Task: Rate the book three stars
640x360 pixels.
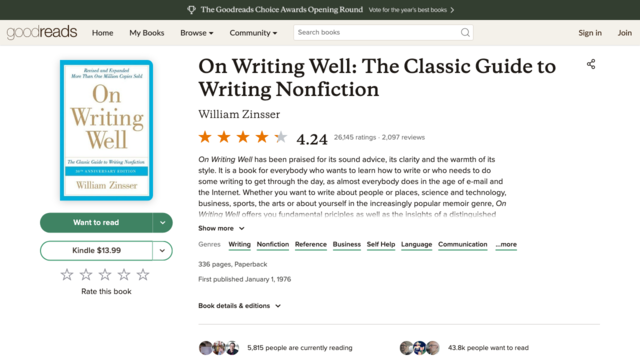Action: click(105, 275)
